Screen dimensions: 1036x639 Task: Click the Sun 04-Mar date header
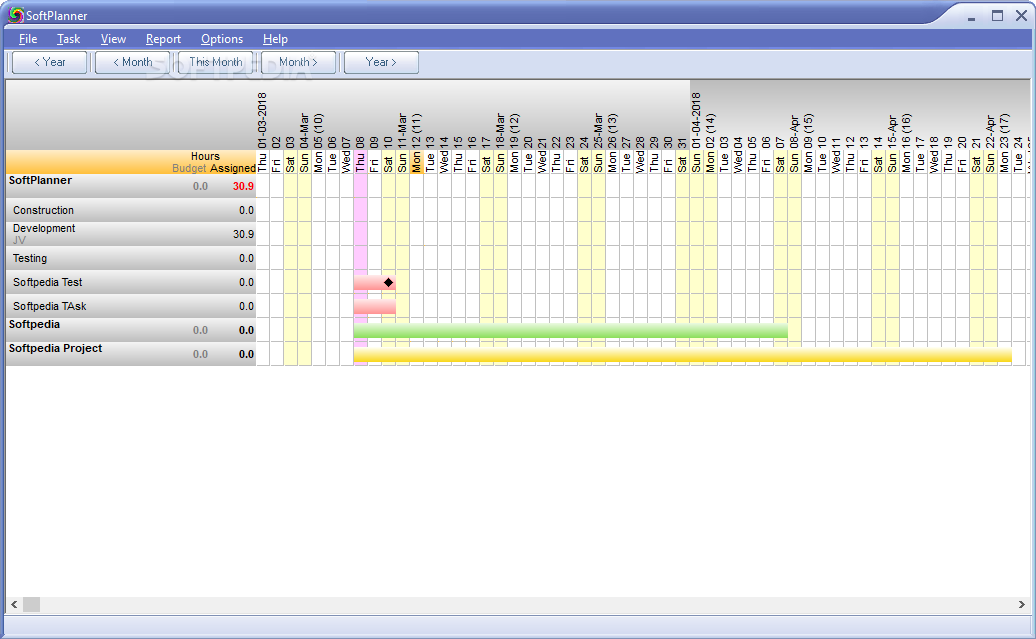point(304,143)
